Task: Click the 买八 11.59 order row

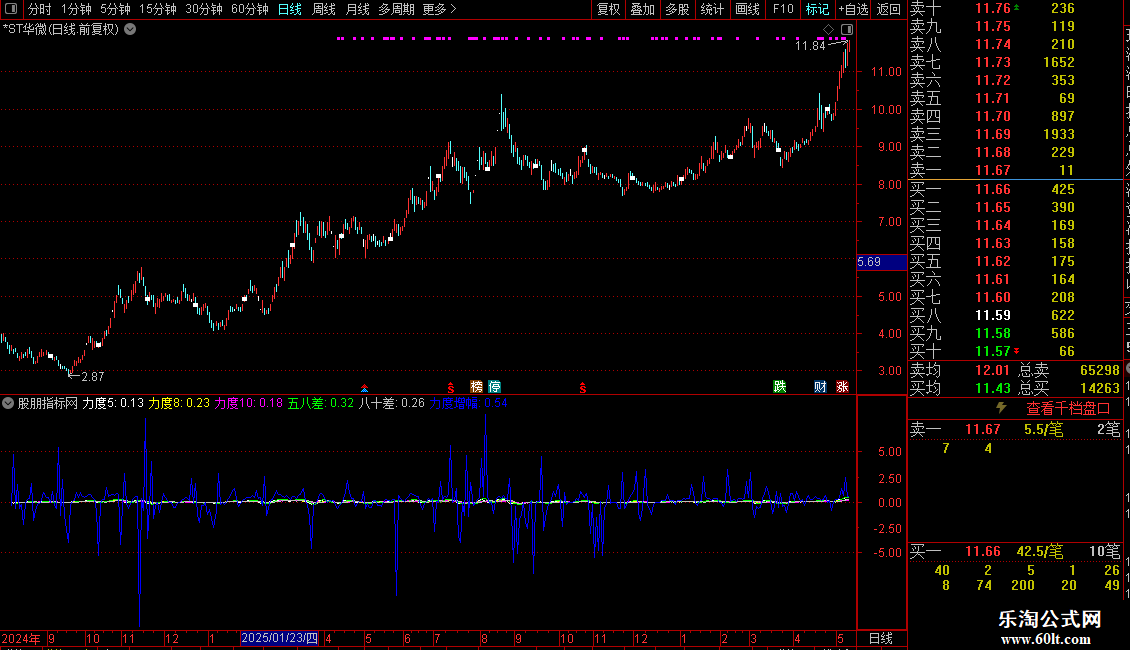Action: point(1015,316)
